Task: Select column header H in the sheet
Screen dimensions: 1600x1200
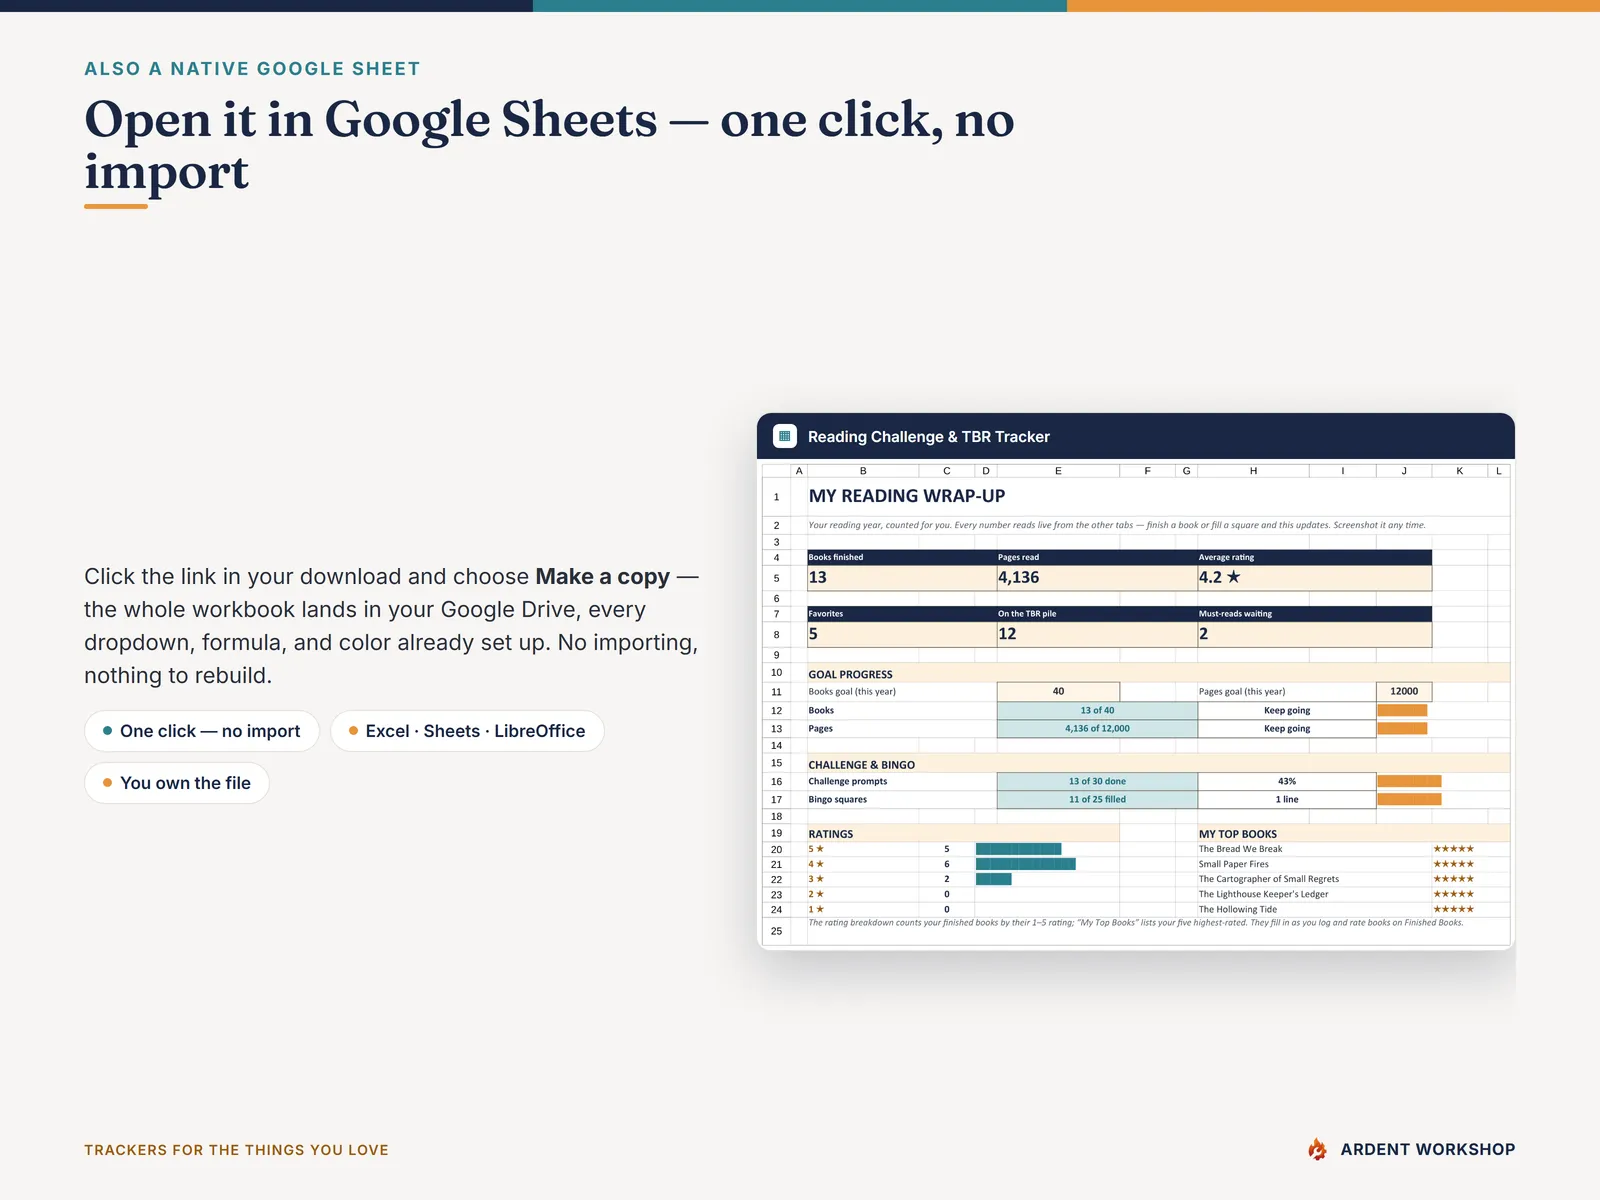Action: [x=1253, y=470]
